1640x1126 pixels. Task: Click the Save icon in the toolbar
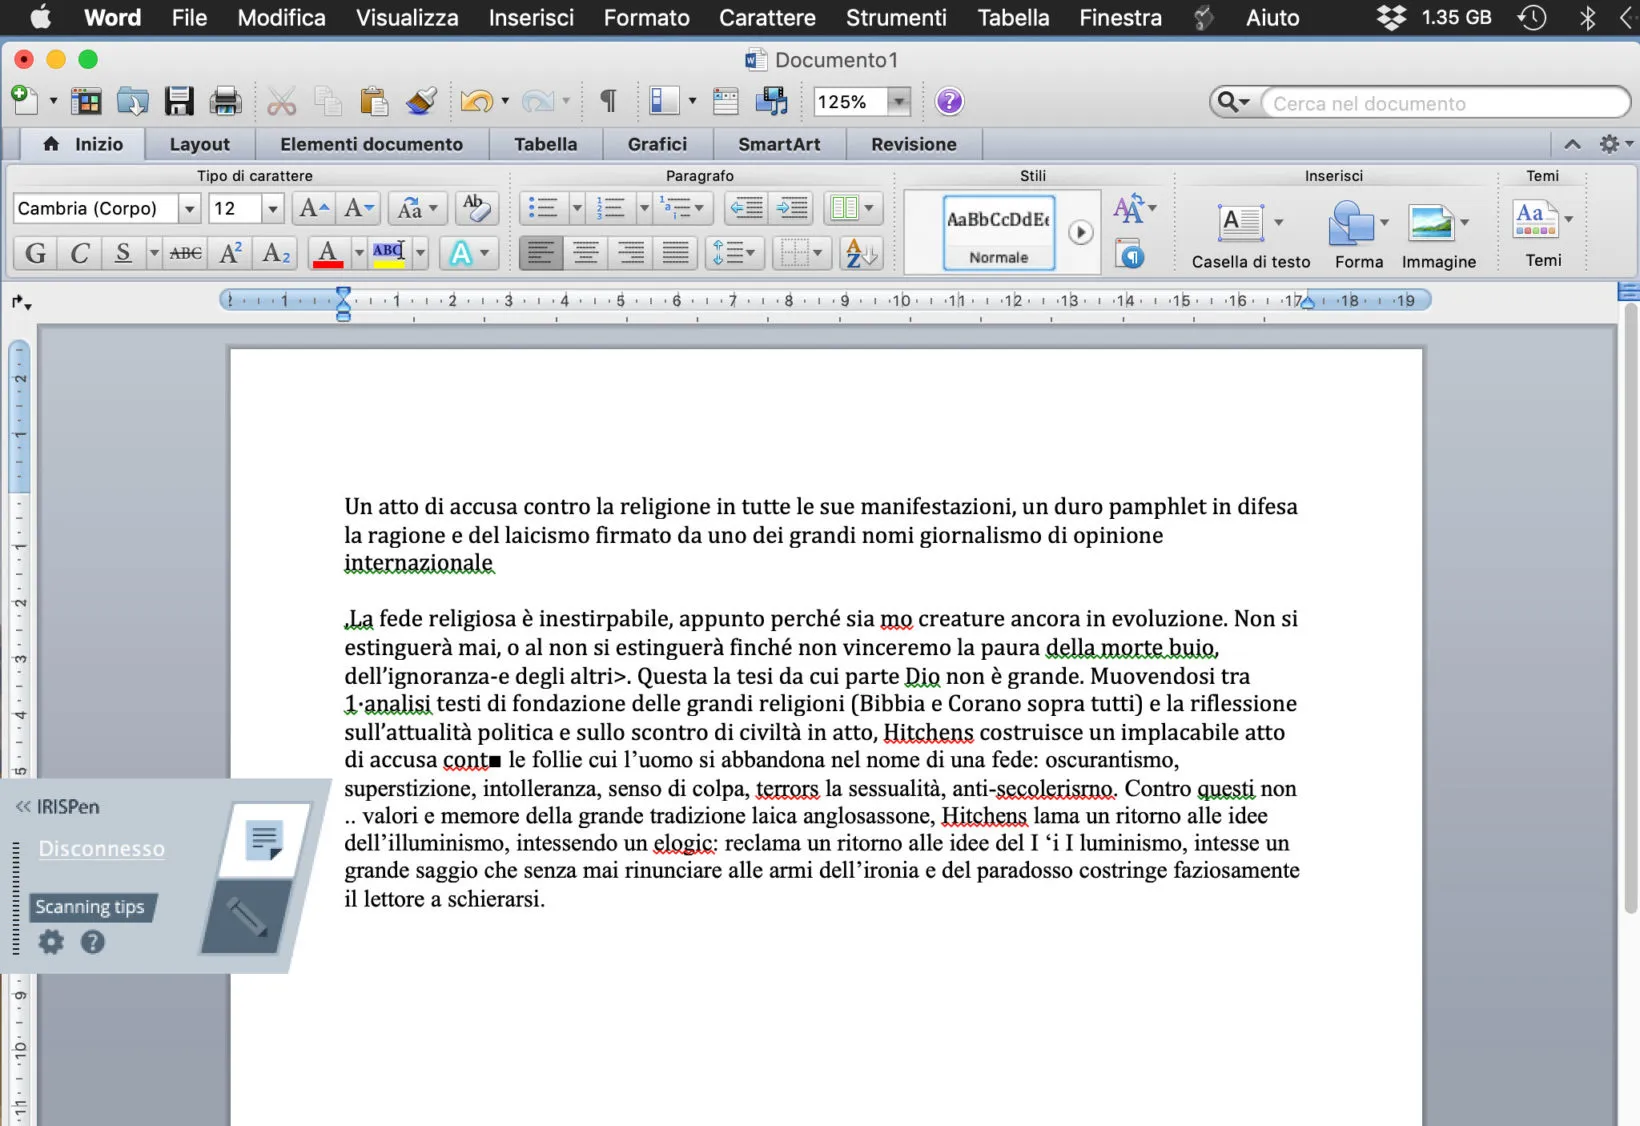178,100
